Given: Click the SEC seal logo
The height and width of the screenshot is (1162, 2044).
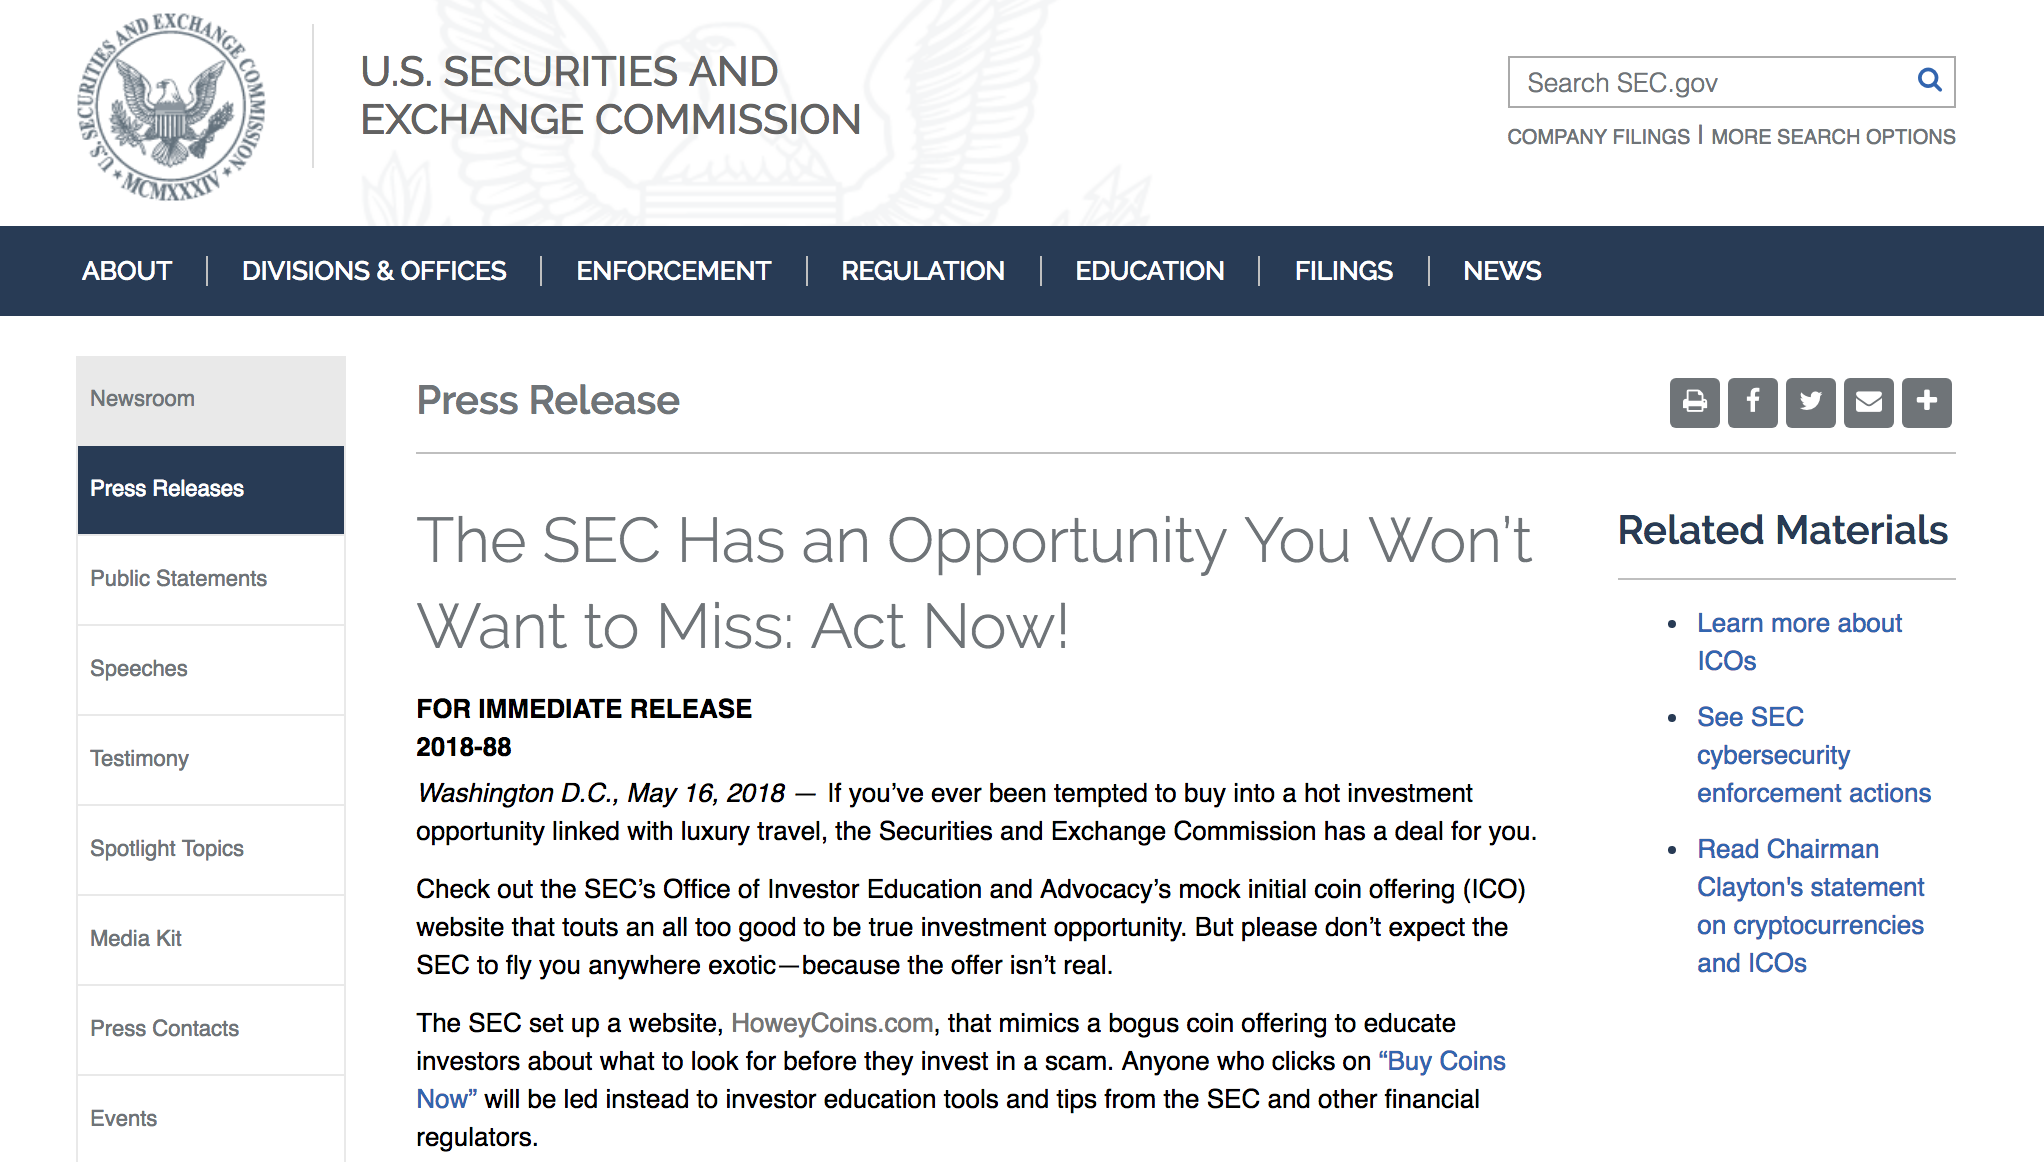Looking at the screenshot, I should tap(172, 107).
